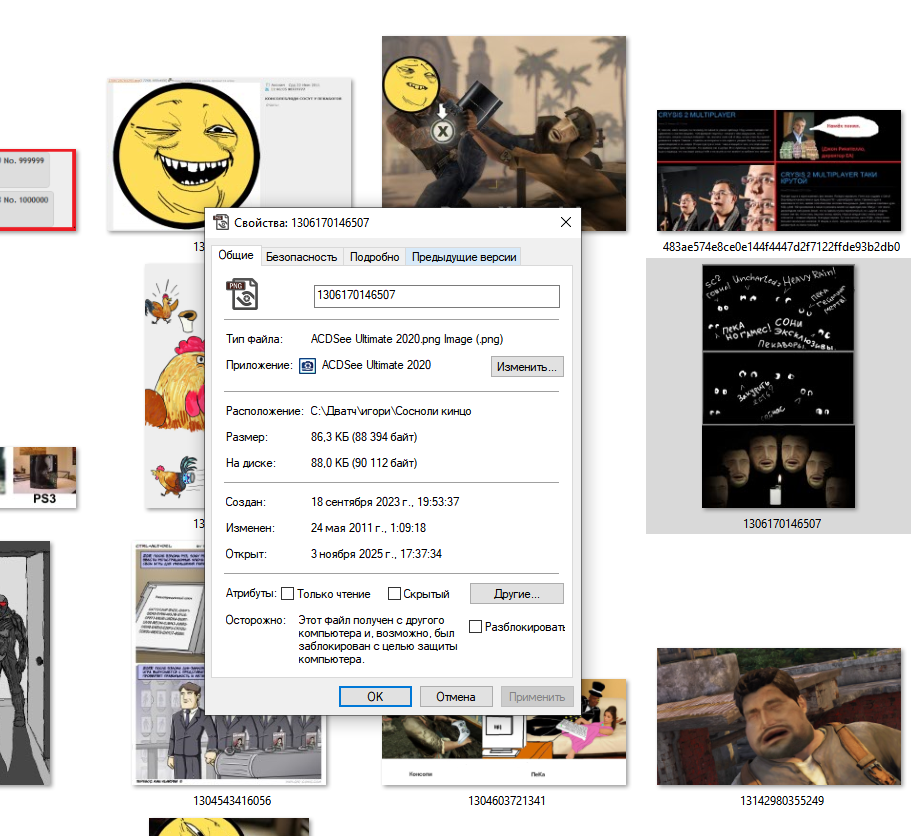Select the armored soldier thumbnail
This screenshot has width=911, height=836.
point(25,663)
